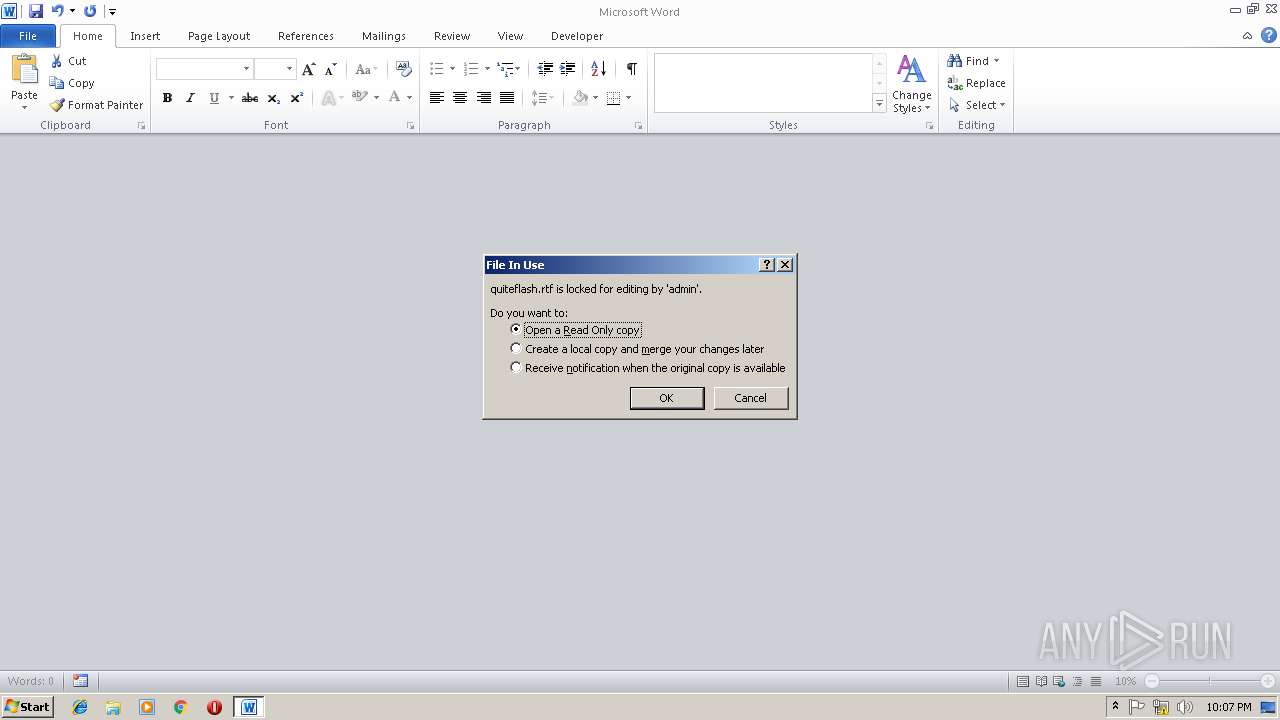This screenshot has width=1280, height=720.
Task: Switch to the References tab
Action: tap(306, 36)
